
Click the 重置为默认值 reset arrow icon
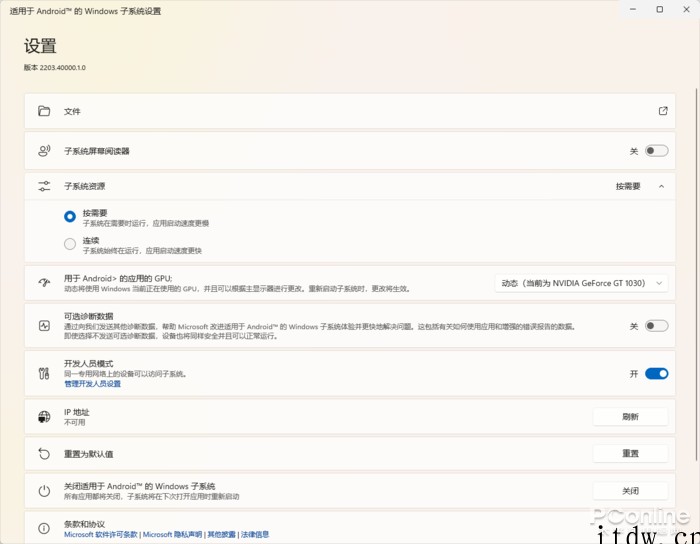44,454
